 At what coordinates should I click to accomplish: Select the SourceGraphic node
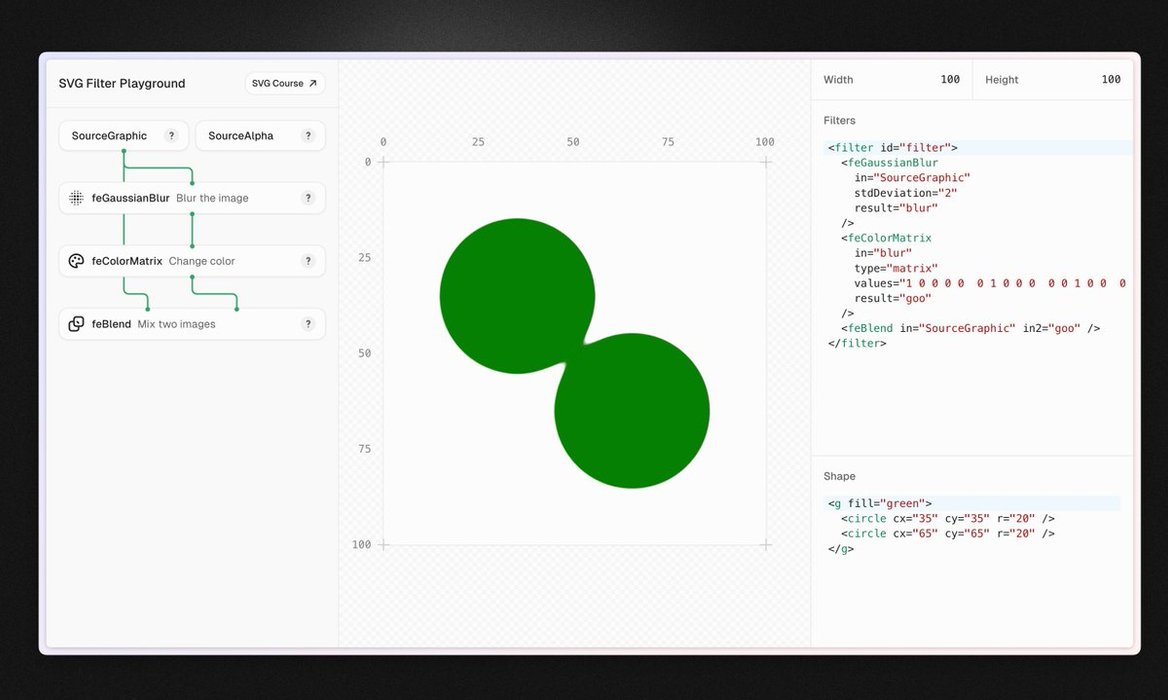[x=109, y=136]
